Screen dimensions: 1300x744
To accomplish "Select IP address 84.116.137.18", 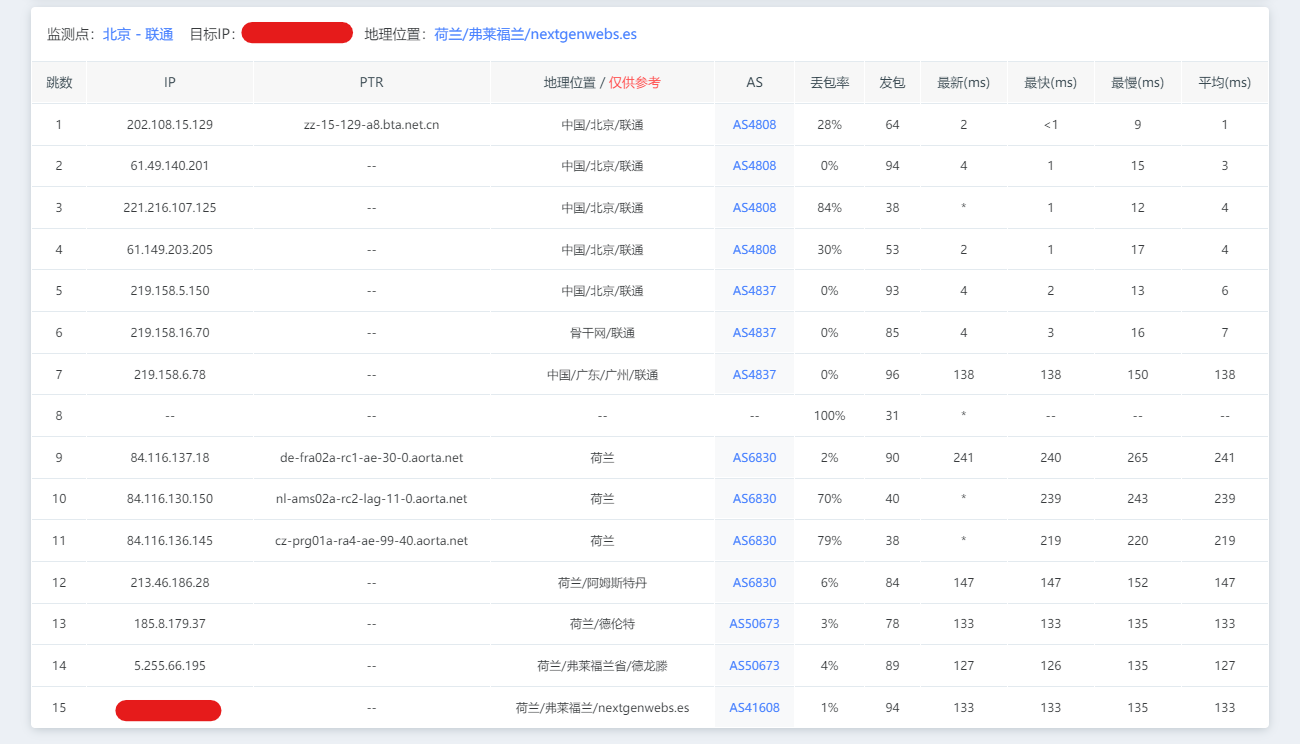I will pyautogui.click(x=170, y=458).
